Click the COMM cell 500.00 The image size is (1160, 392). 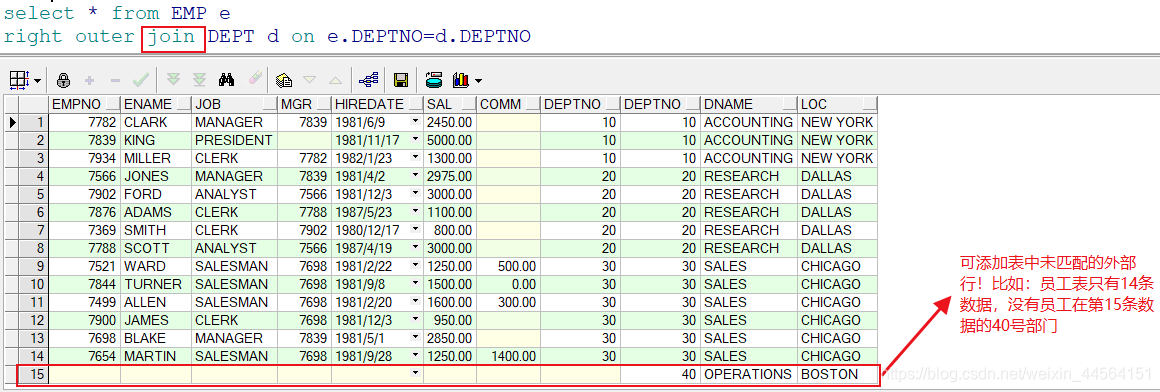point(508,266)
